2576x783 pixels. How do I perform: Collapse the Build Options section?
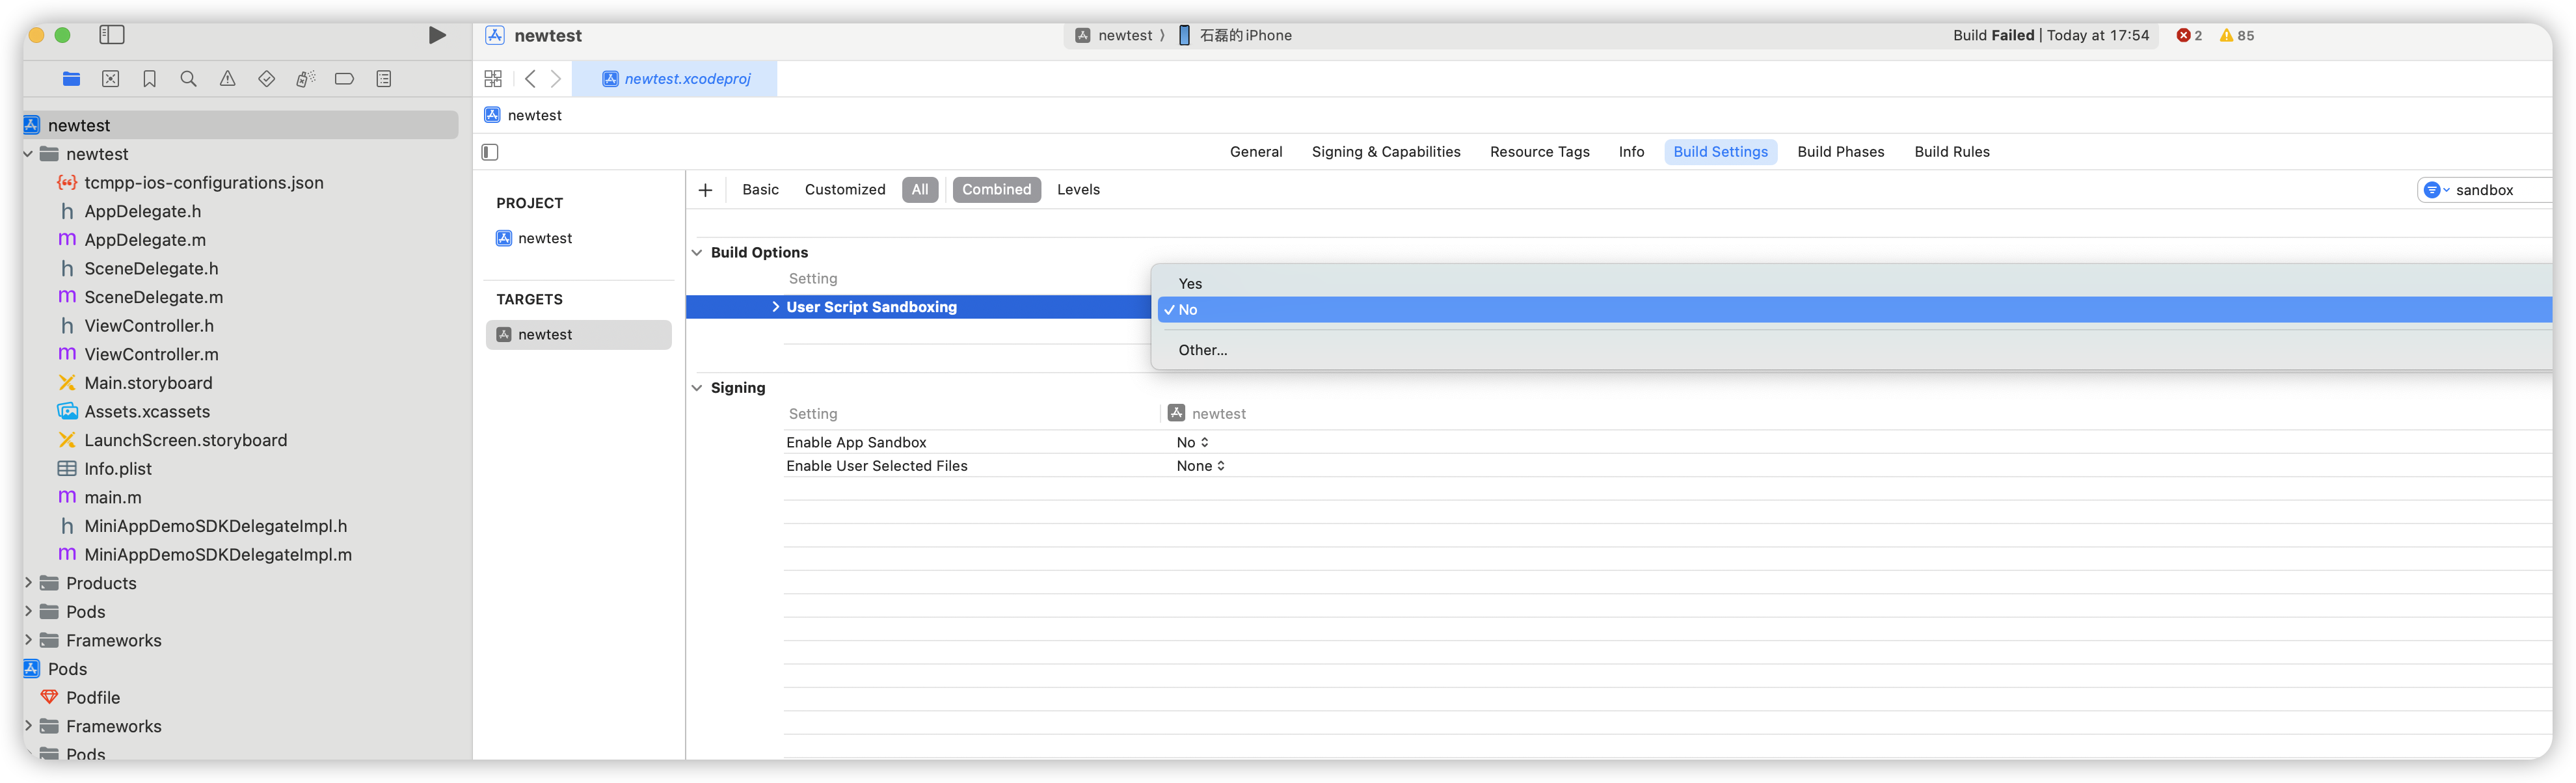pos(697,253)
